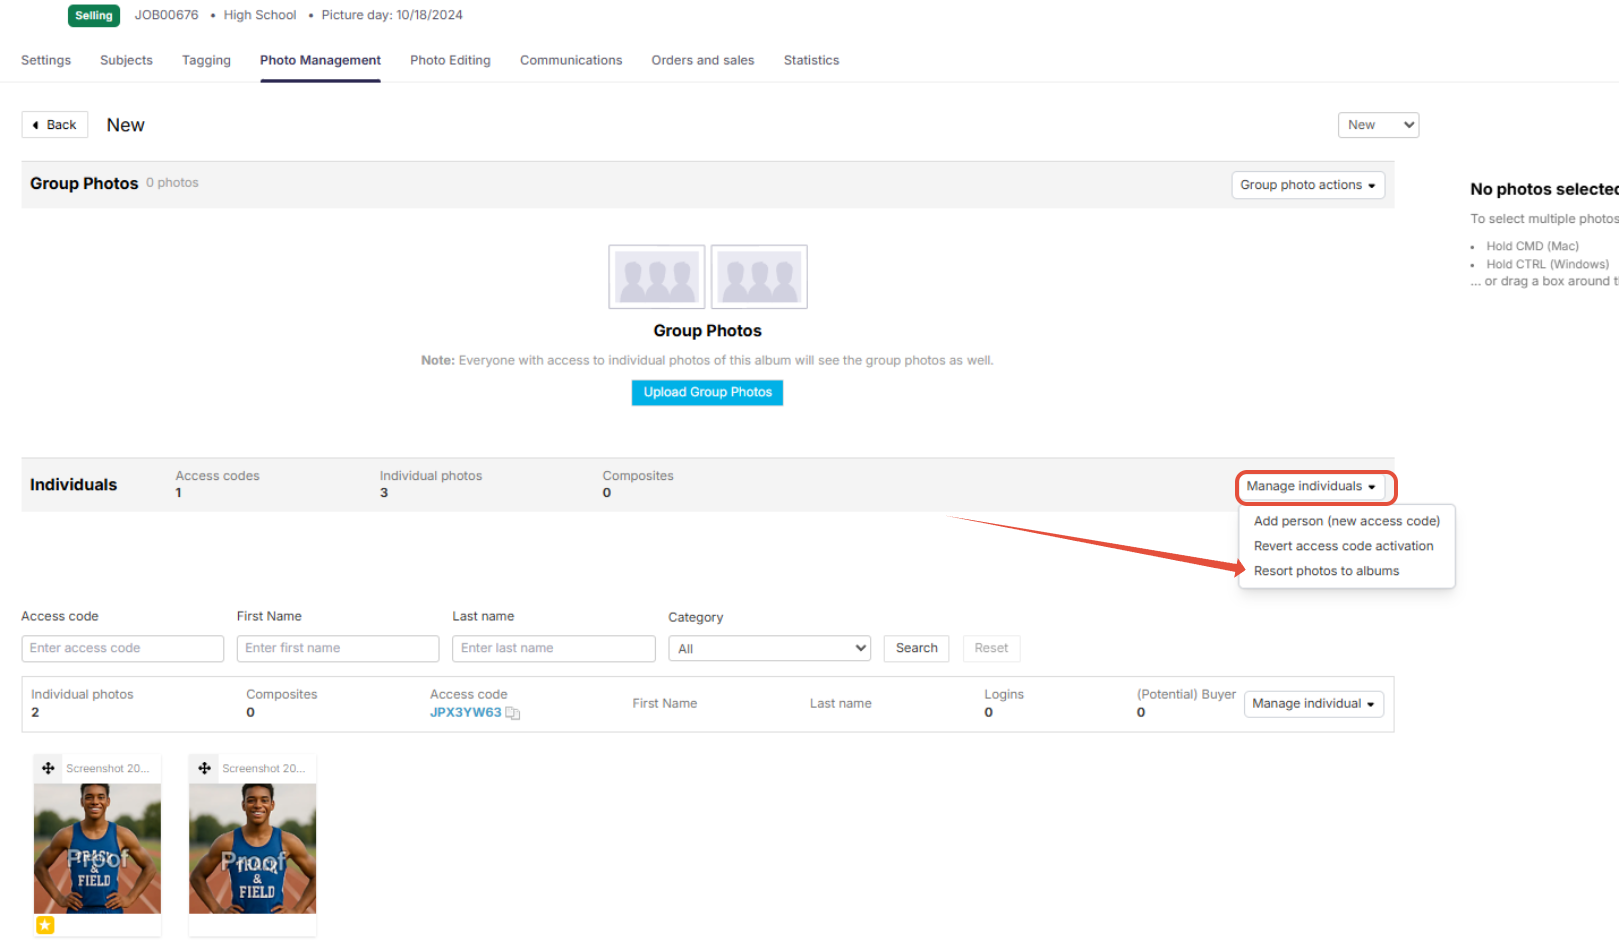View the Statistics tab
Image resolution: width=1619 pixels, height=950 pixels.
[x=811, y=60]
